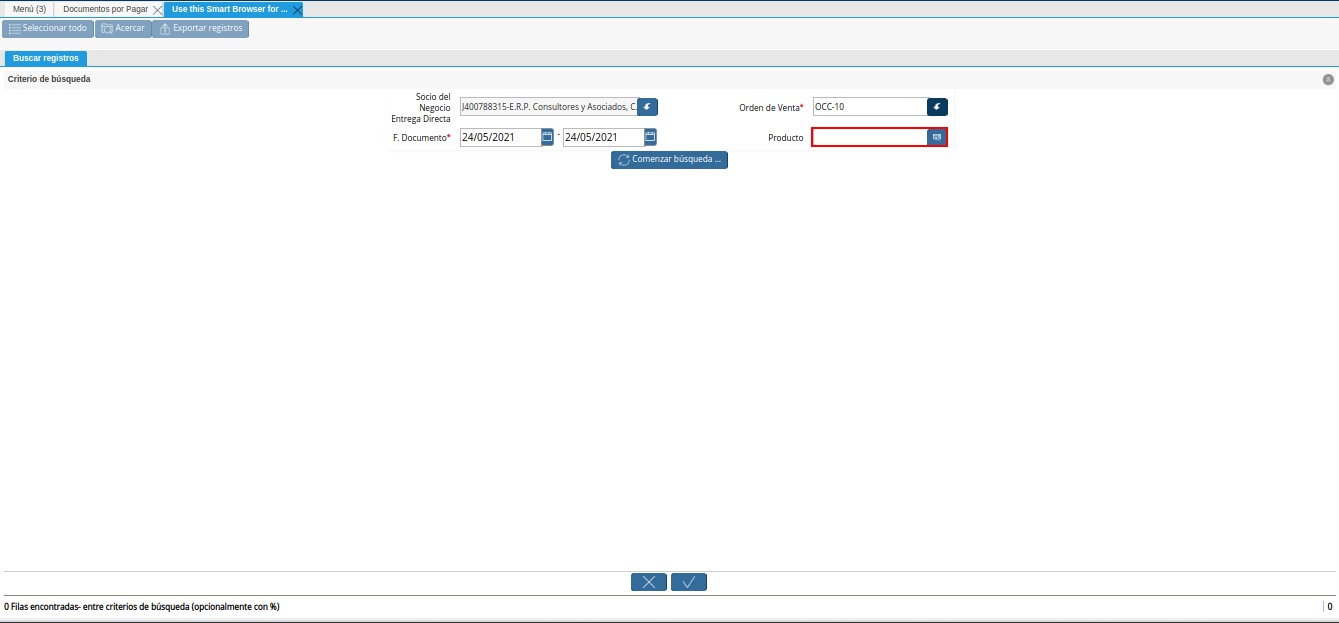This screenshot has height=623, width=1339.
Task: Open the Menú (3) tab
Action: coord(29,9)
